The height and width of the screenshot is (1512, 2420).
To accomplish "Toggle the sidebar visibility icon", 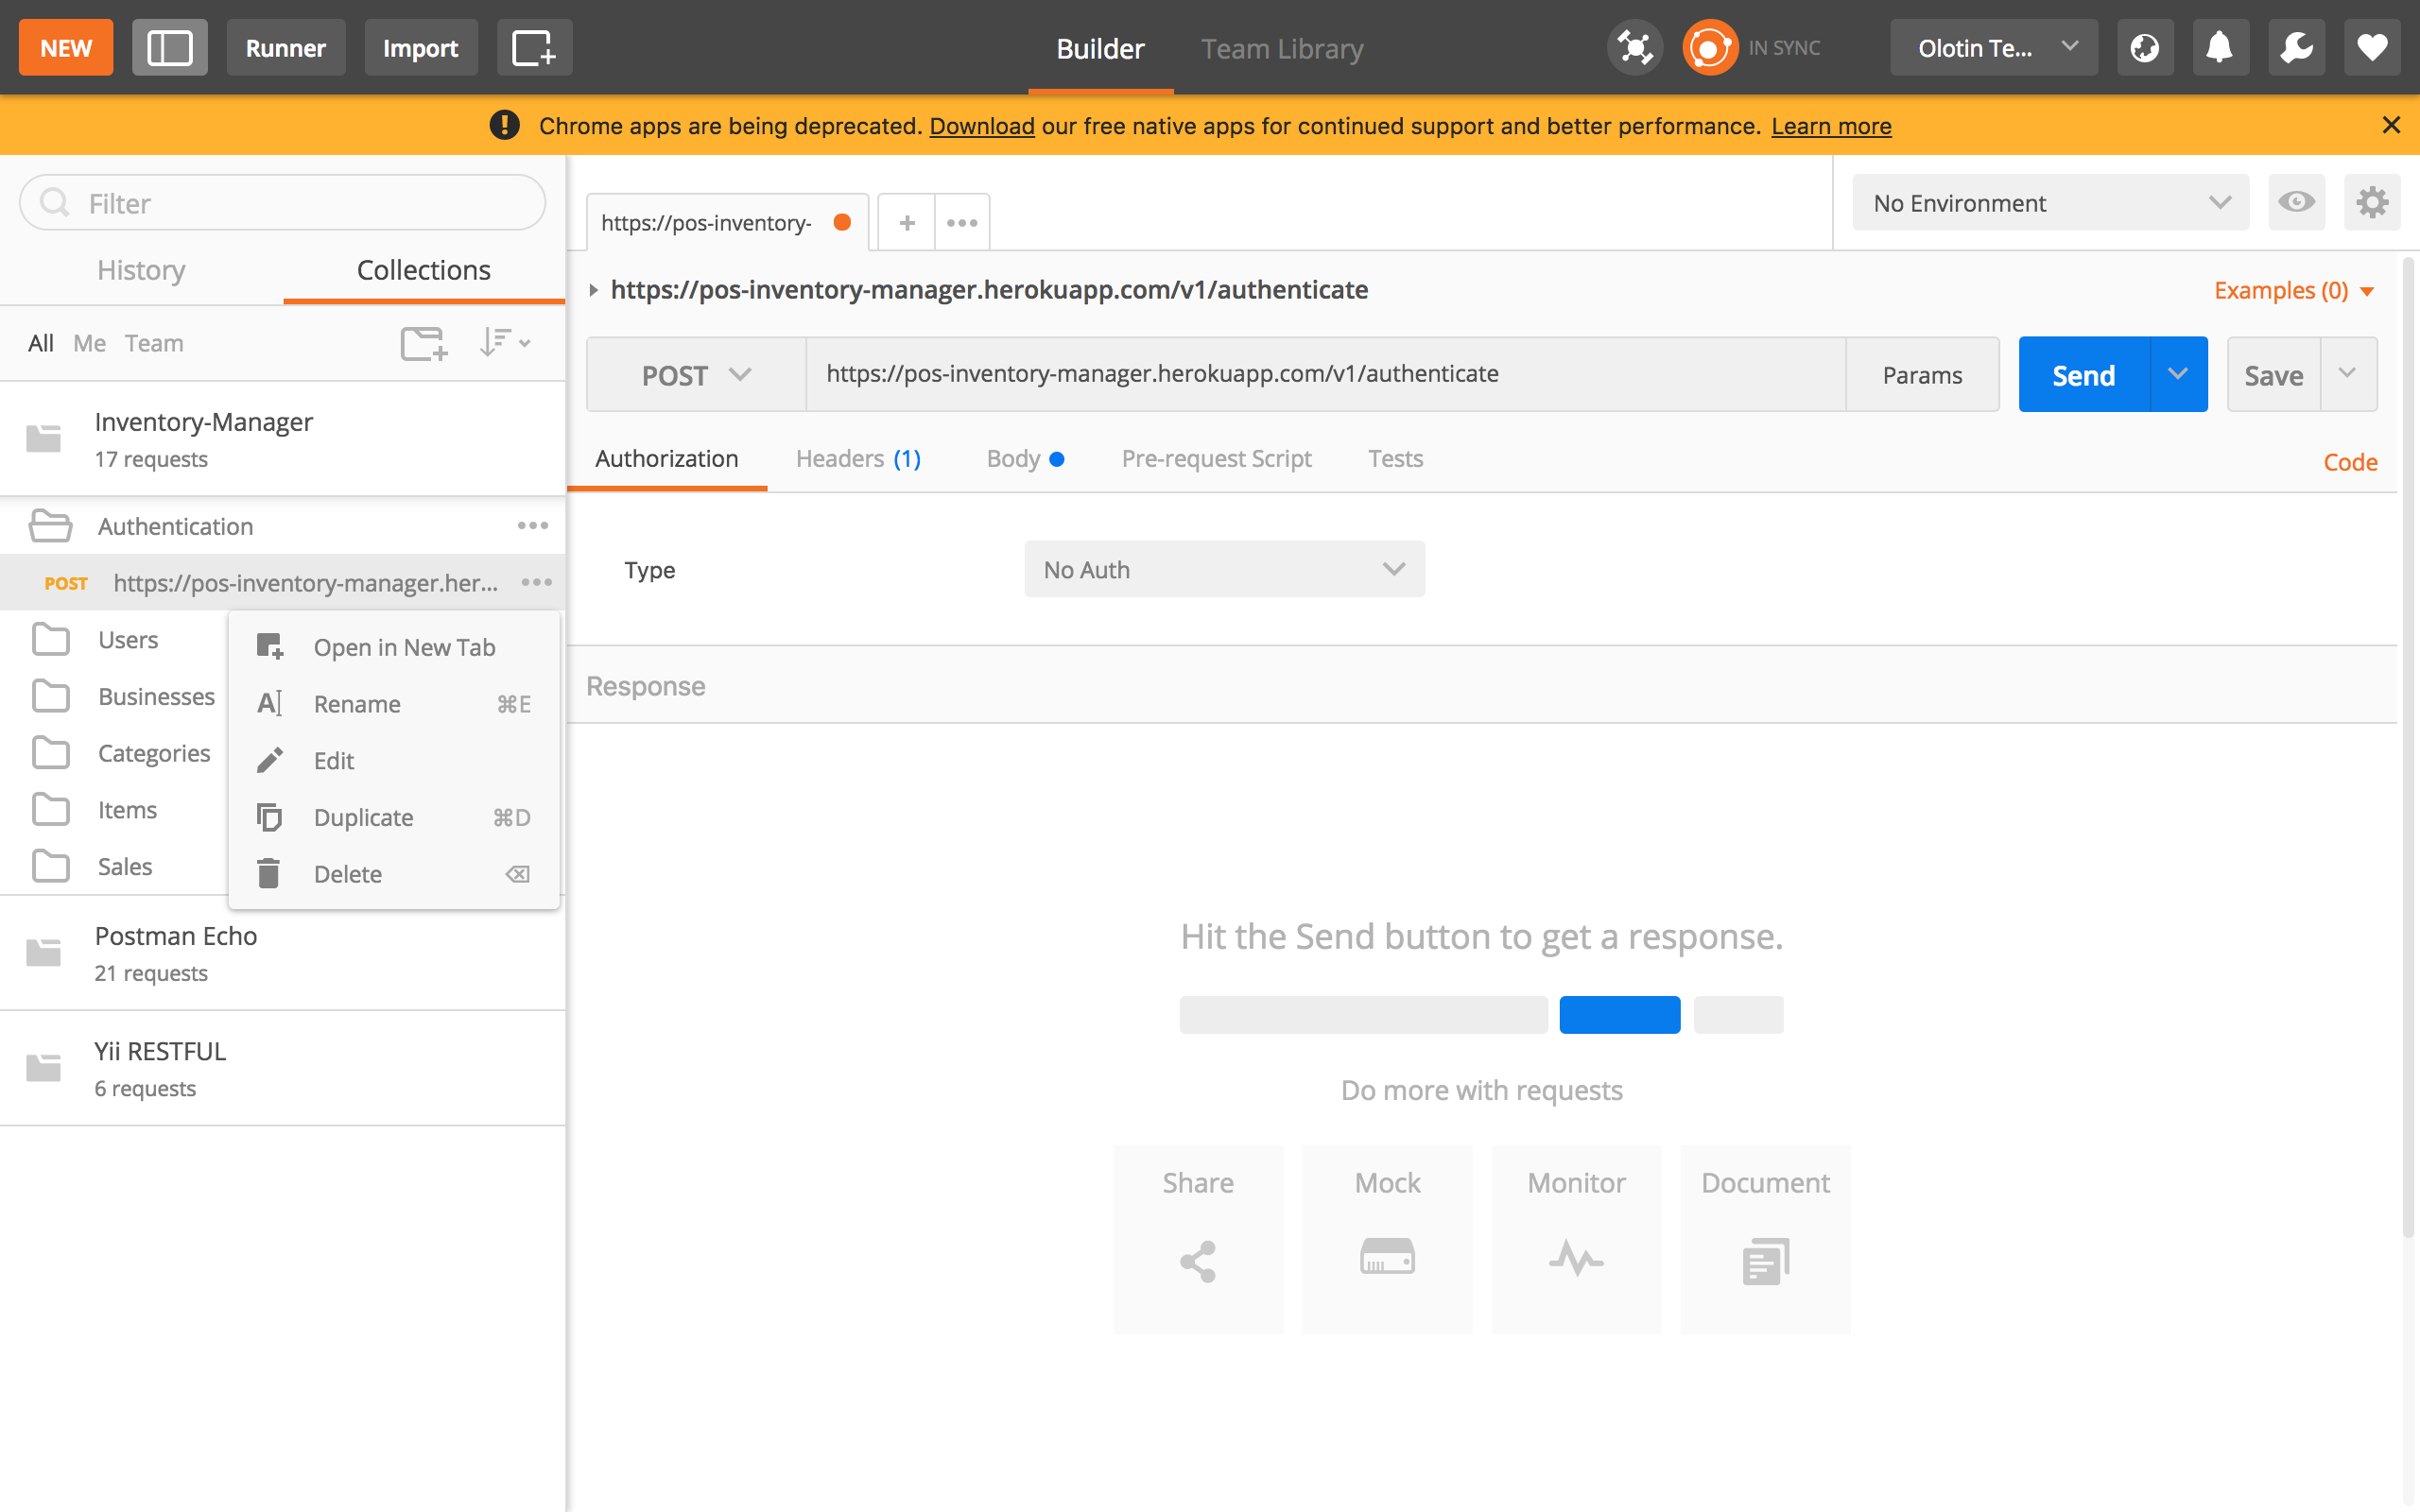I will pyautogui.click(x=169, y=48).
